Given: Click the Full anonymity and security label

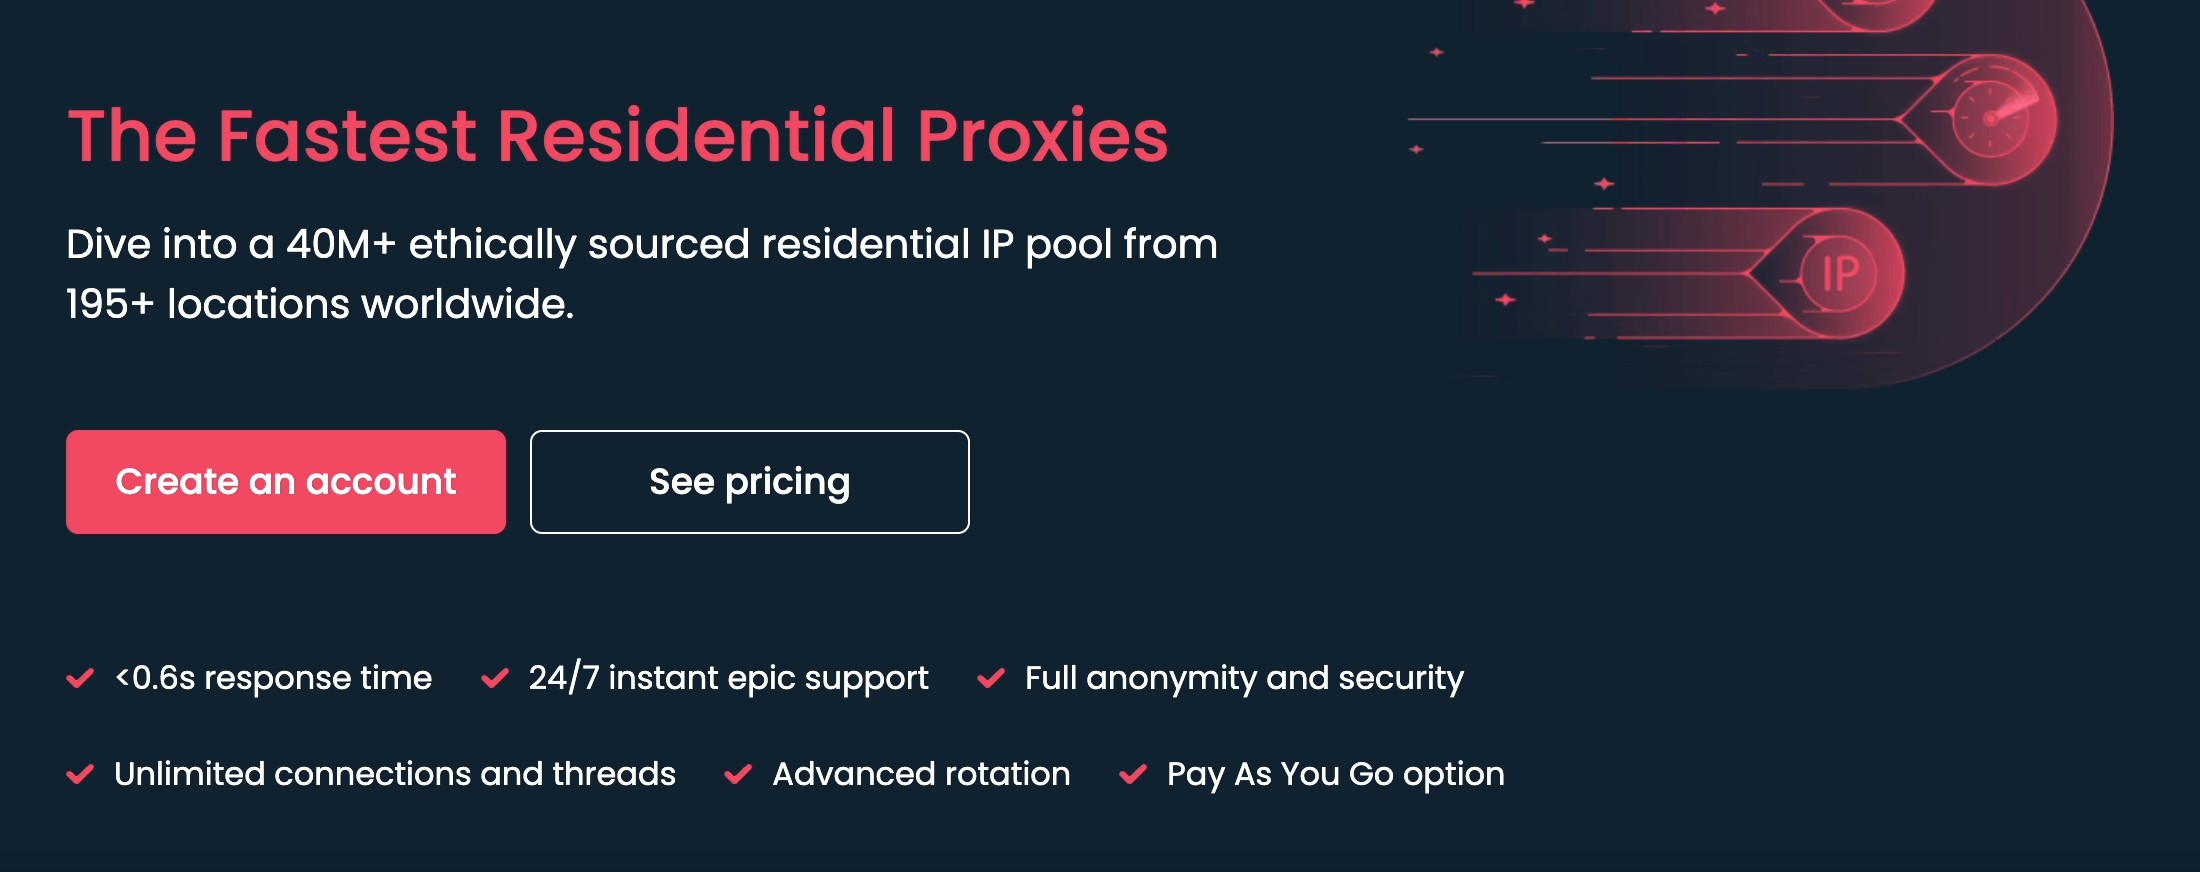Looking at the screenshot, I should click(1243, 678).
